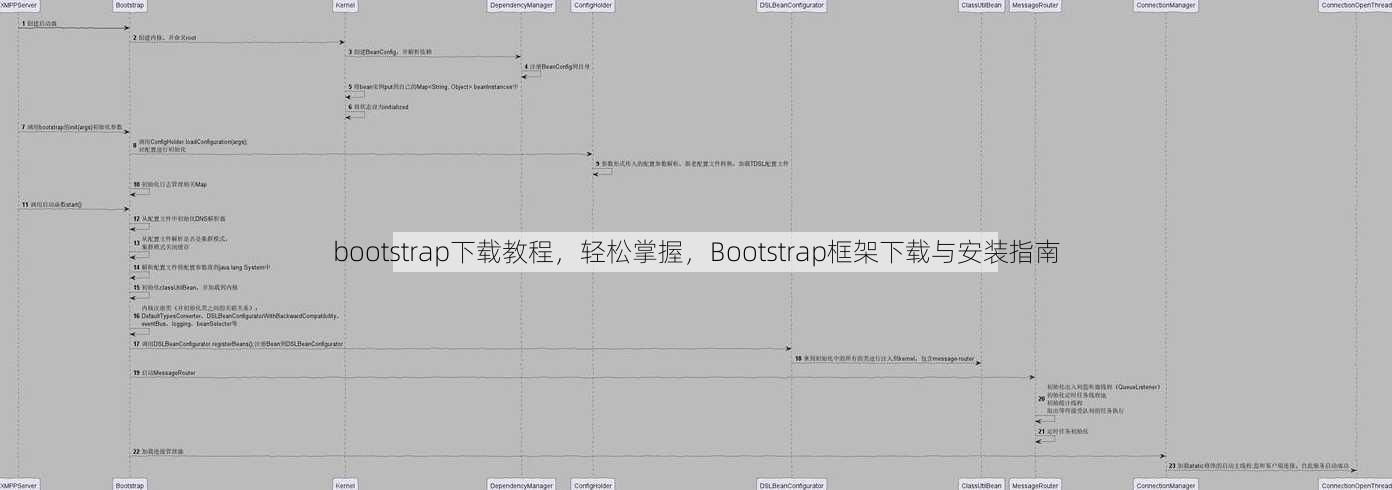Viewport: 1392px width, 490px height.
Task: Select the bottom Kernel participant box
Action: pyautogui.click(x=345, y=484)
